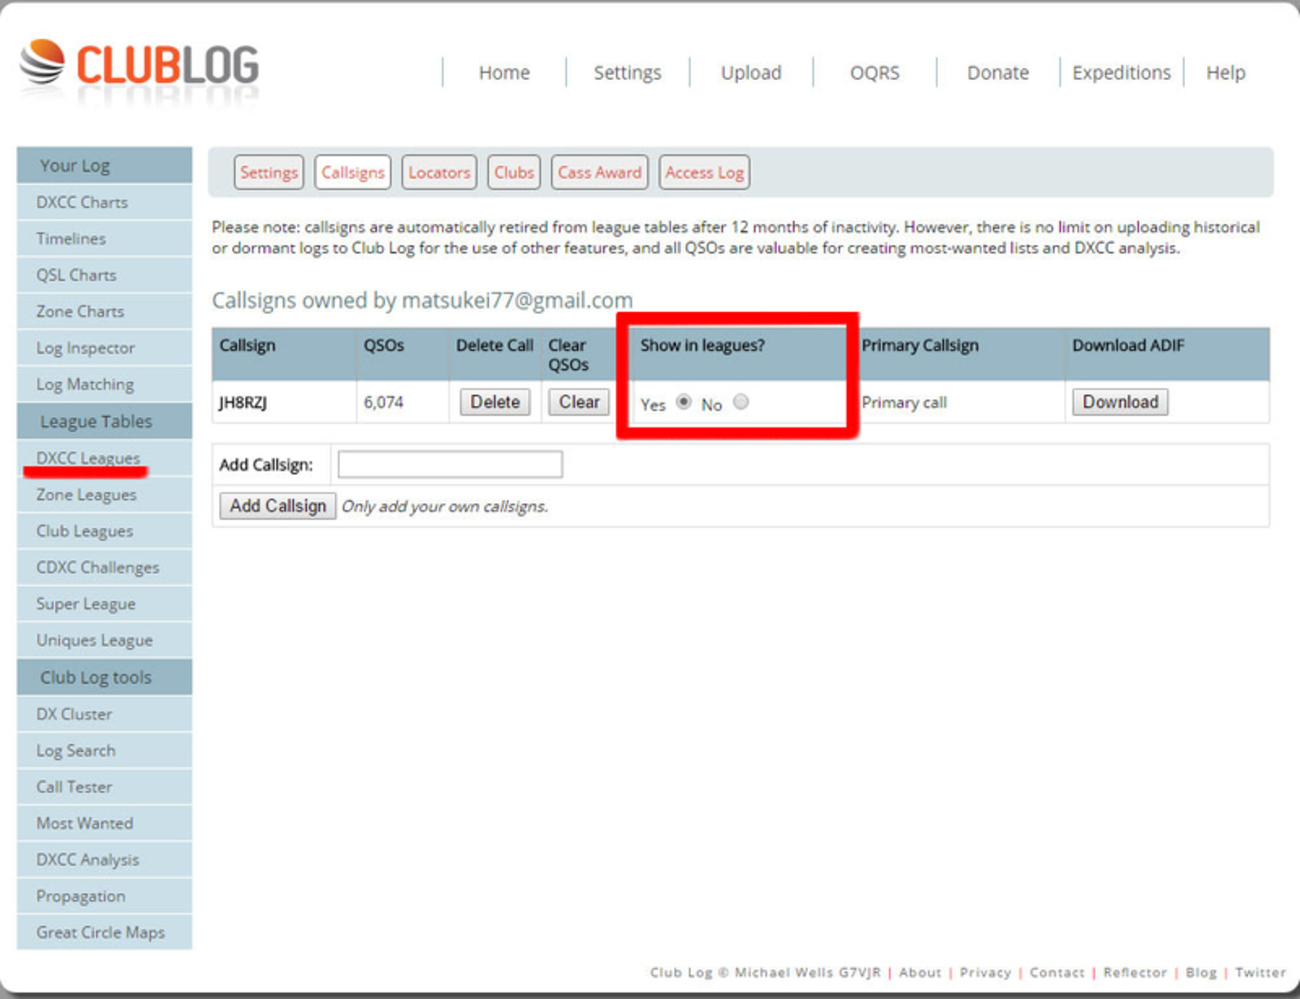Open the Settings tab in account settings
This screenshot has height=999, width=1300.
pos(268,172)
